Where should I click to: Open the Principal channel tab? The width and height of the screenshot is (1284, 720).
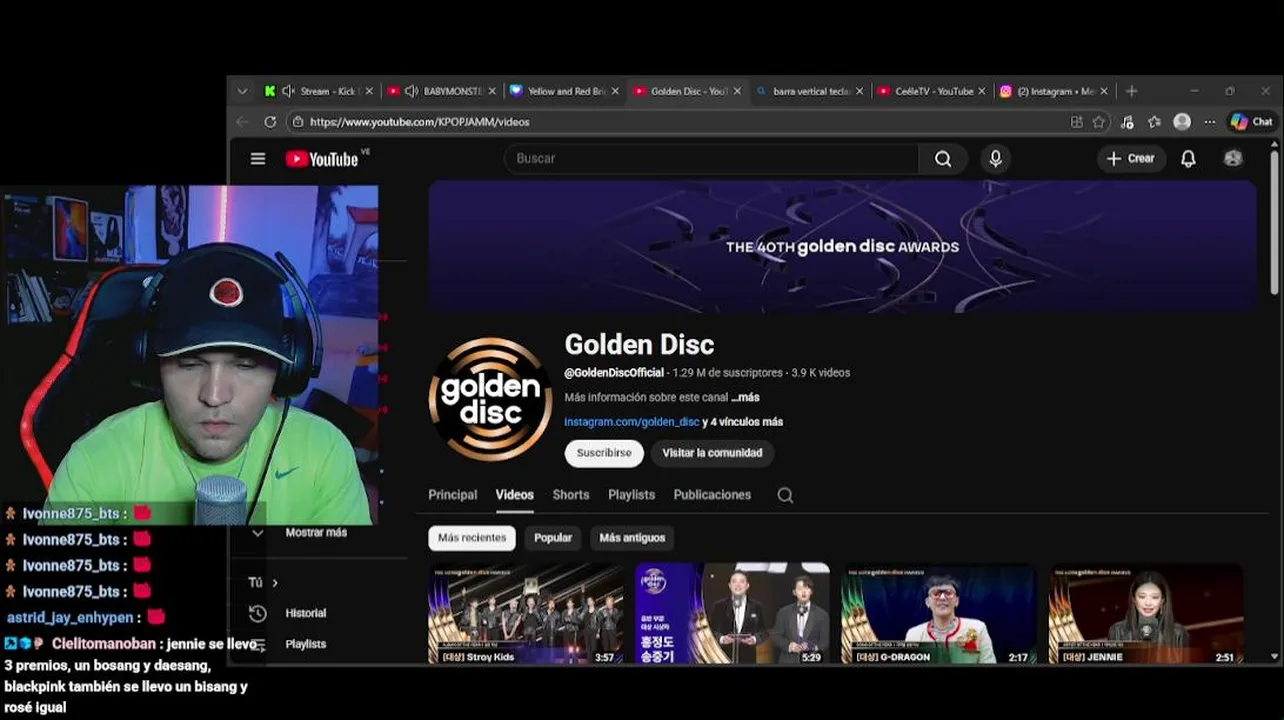pos(453,495)
